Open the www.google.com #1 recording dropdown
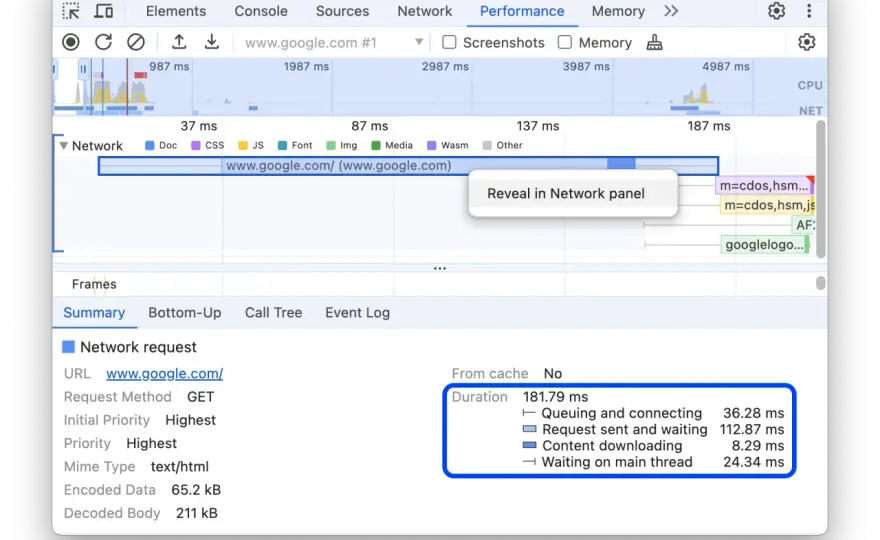This screenshot has width=880, height=540. (334, 43)
